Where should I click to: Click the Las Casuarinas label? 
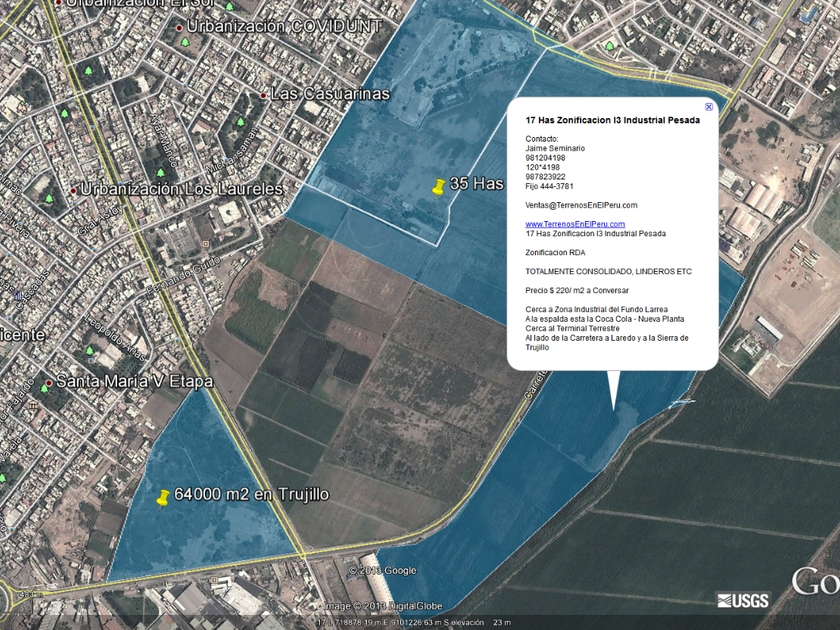point(330,94)
